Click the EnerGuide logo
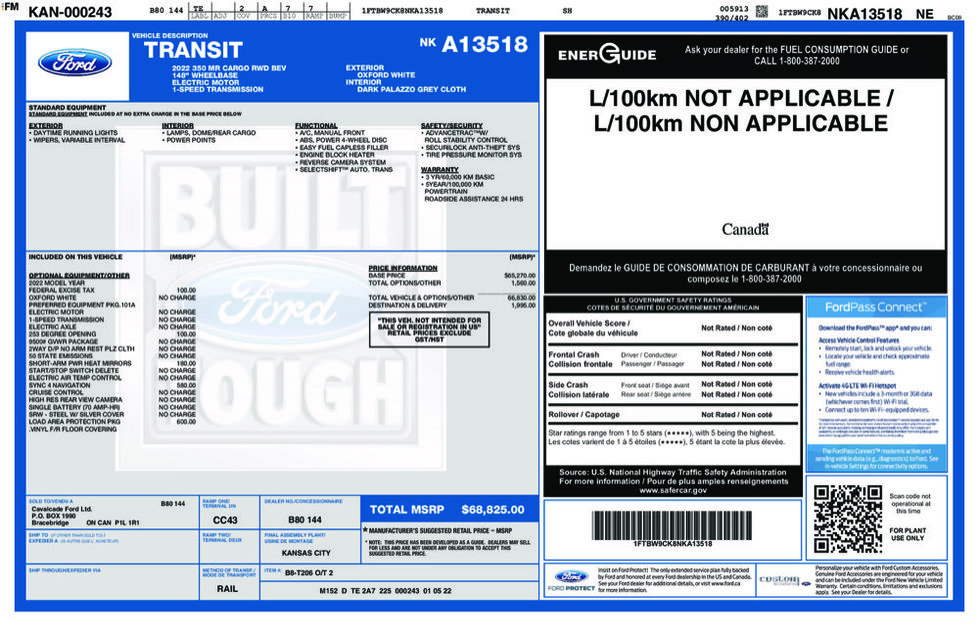Viewport: 979px width, 633px height. coord(607,55)
